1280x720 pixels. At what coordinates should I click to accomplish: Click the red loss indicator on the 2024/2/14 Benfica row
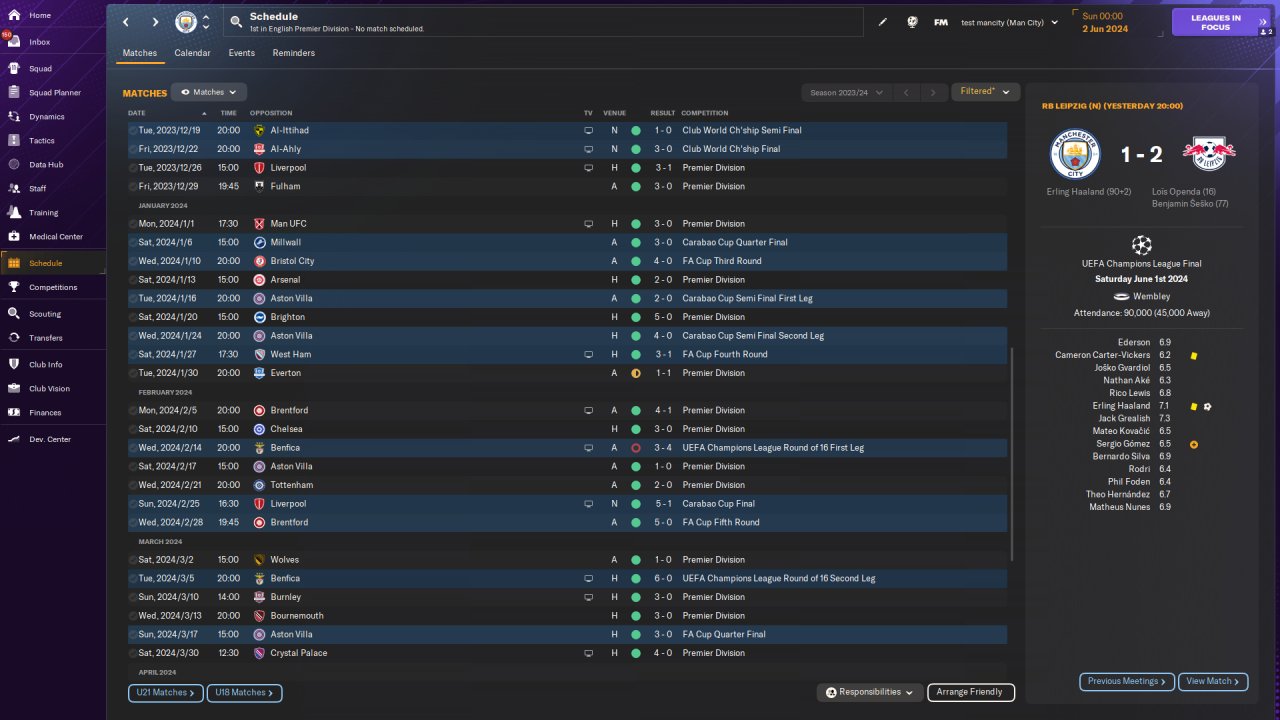635,448
